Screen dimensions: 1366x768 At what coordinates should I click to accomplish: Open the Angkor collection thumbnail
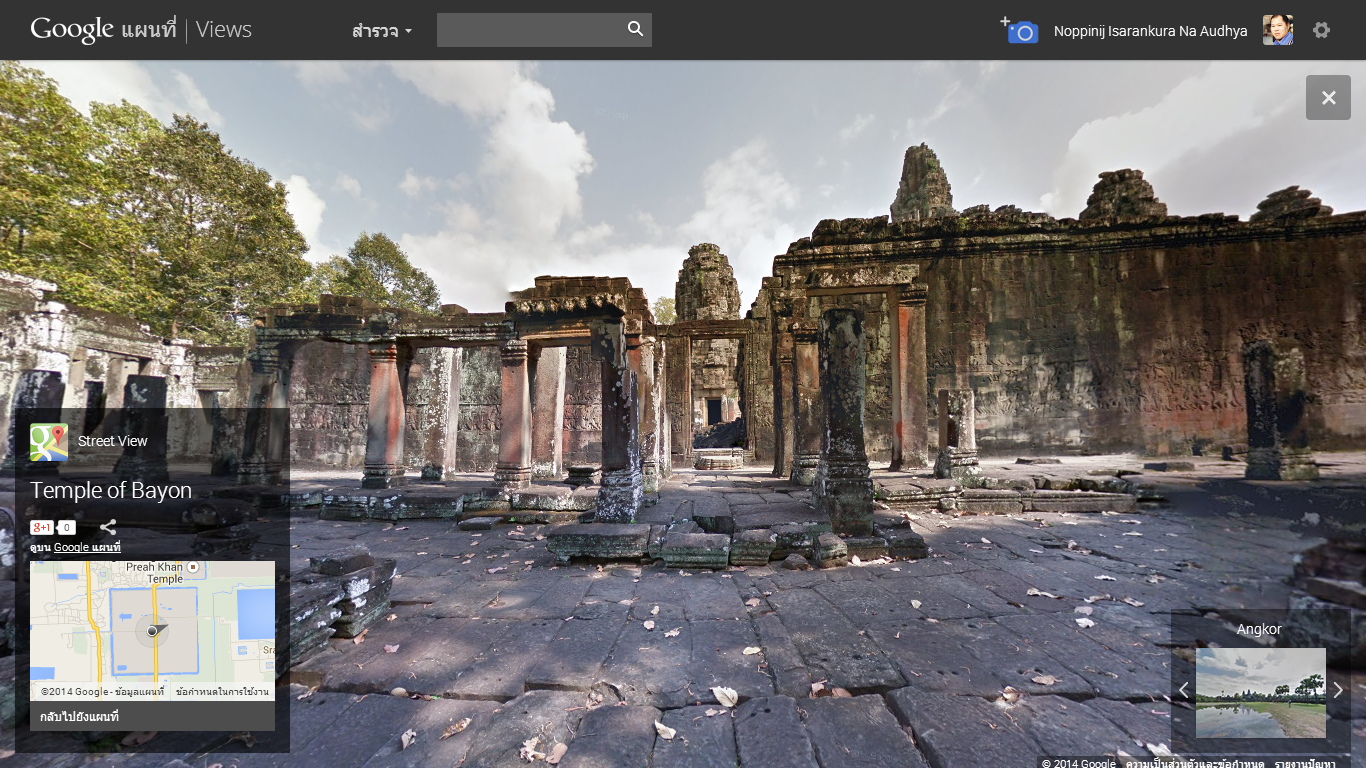click(1260, 693)
